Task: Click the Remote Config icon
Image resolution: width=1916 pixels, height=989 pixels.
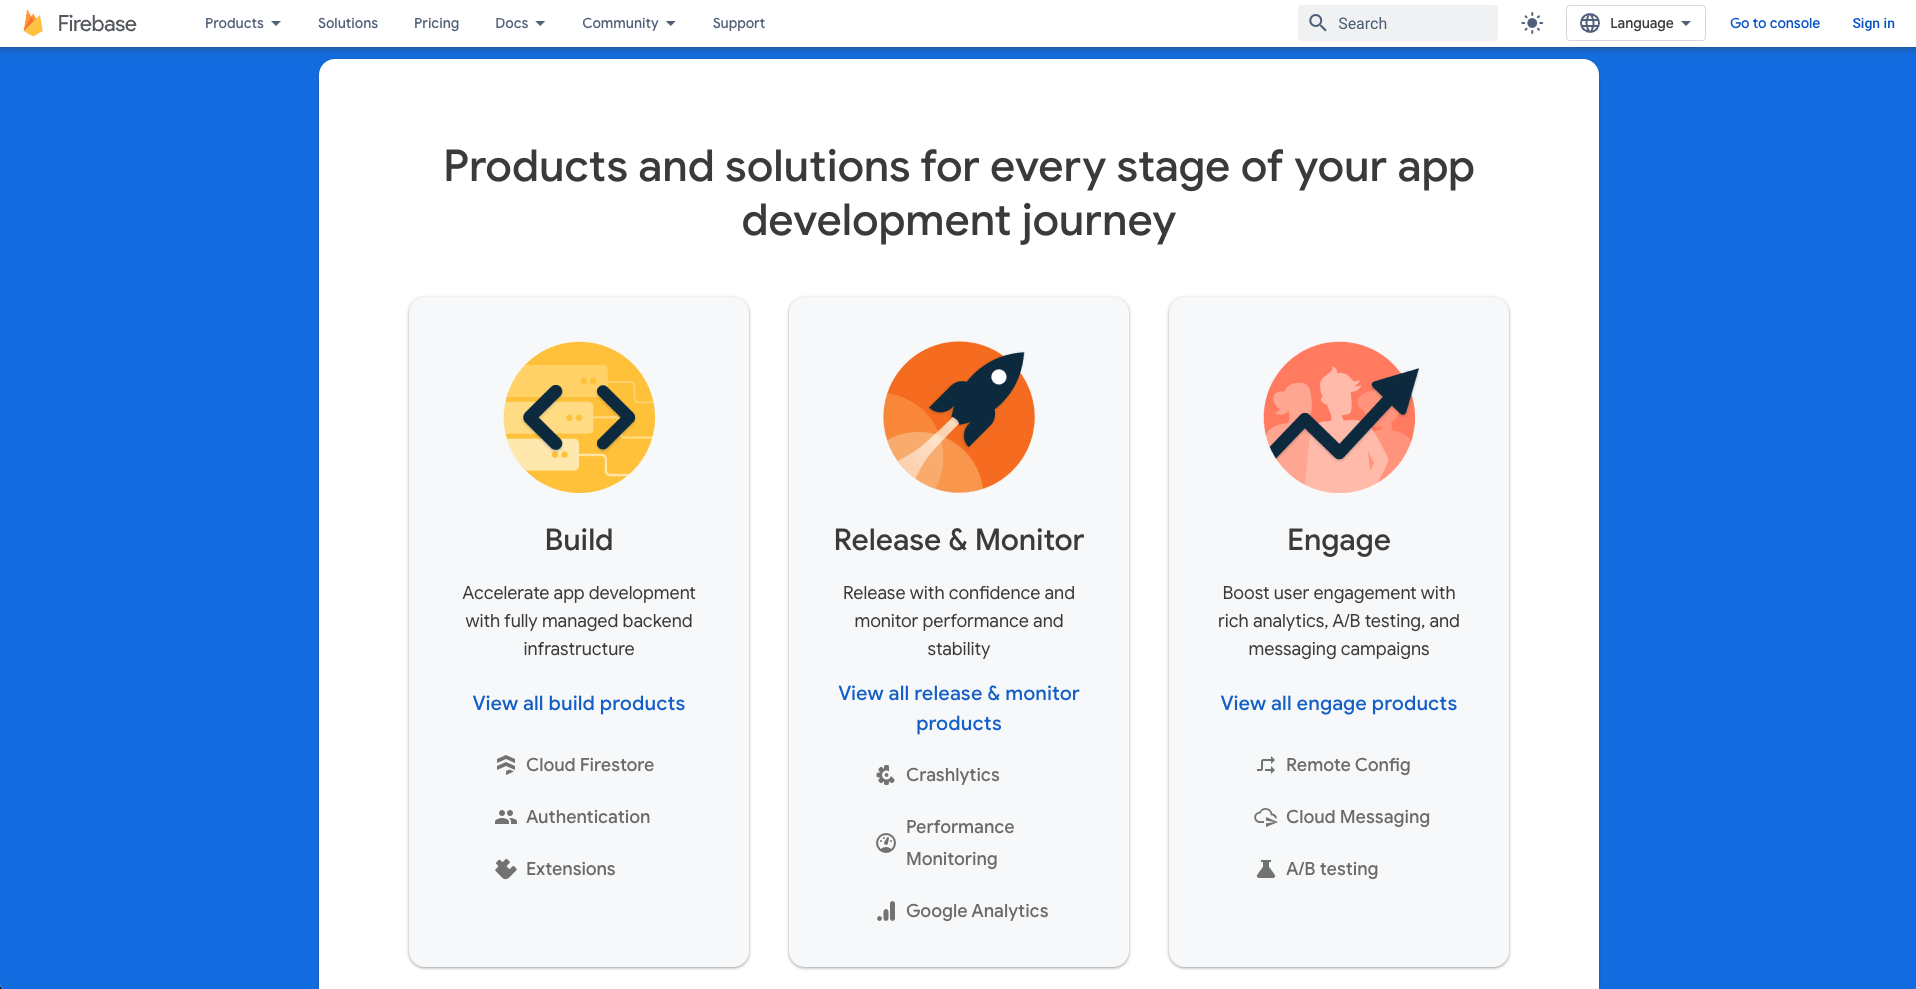Action: 1266,765
